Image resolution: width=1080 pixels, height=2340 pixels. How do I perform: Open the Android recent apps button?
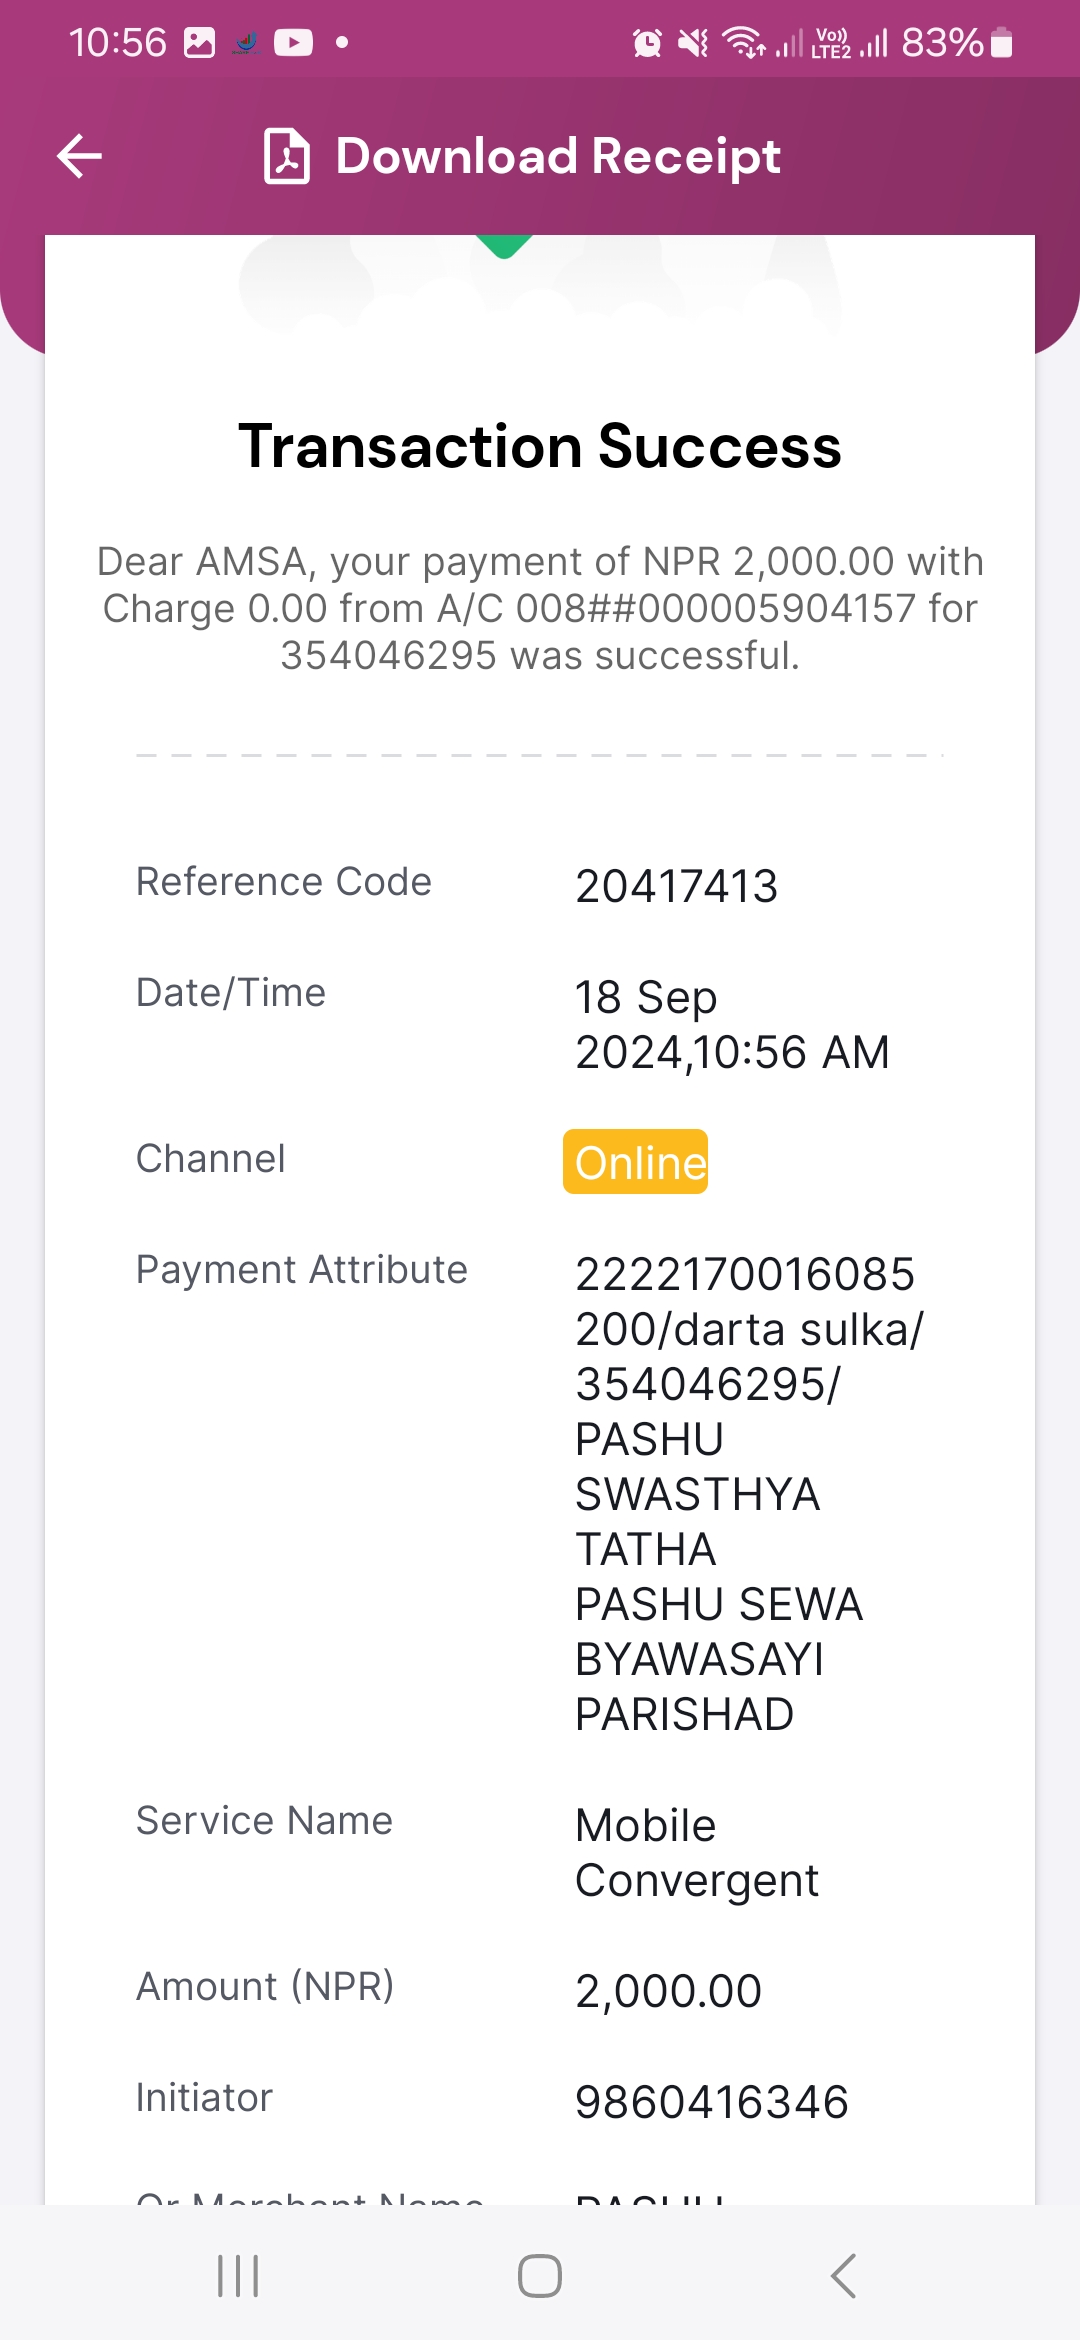(238, 2276)
